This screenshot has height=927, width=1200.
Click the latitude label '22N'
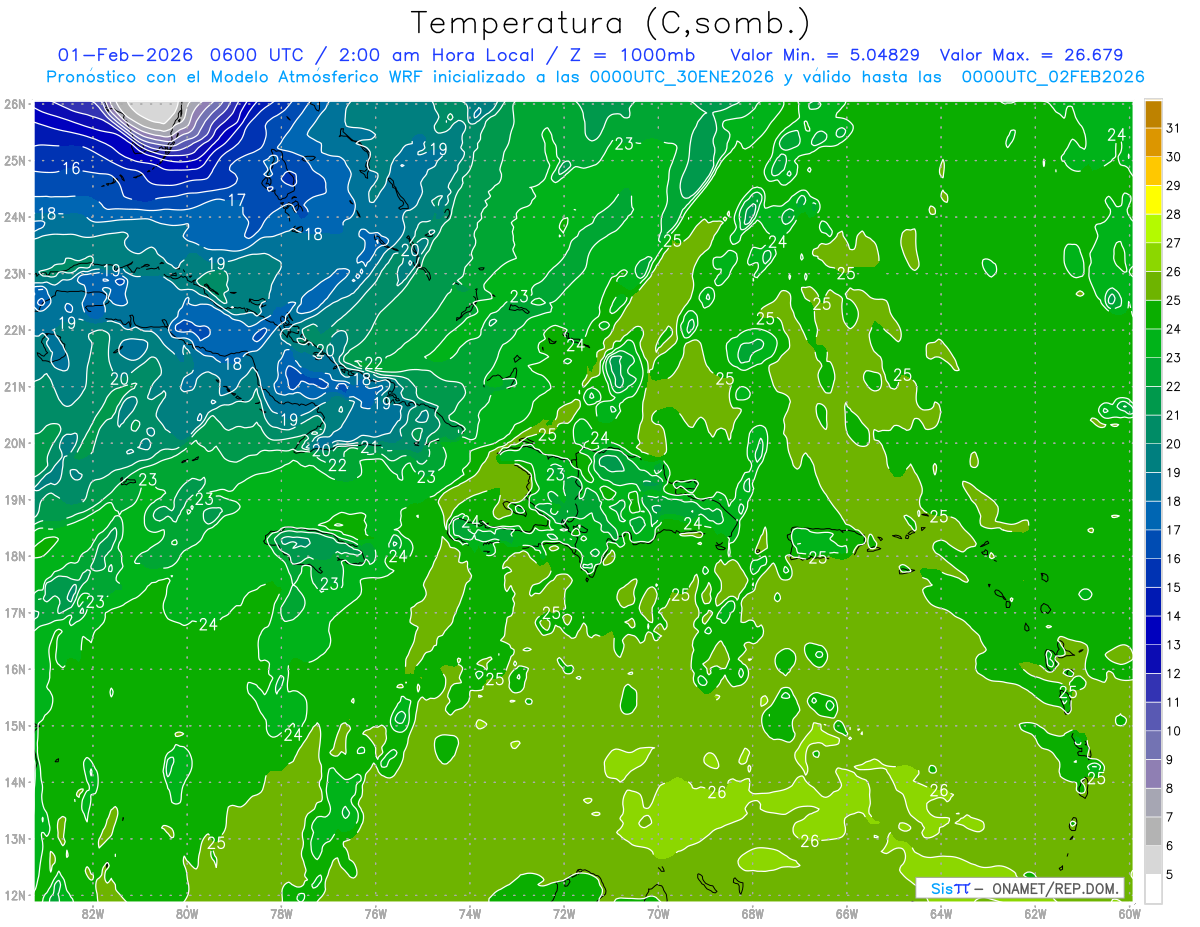(x=14, y=330)
